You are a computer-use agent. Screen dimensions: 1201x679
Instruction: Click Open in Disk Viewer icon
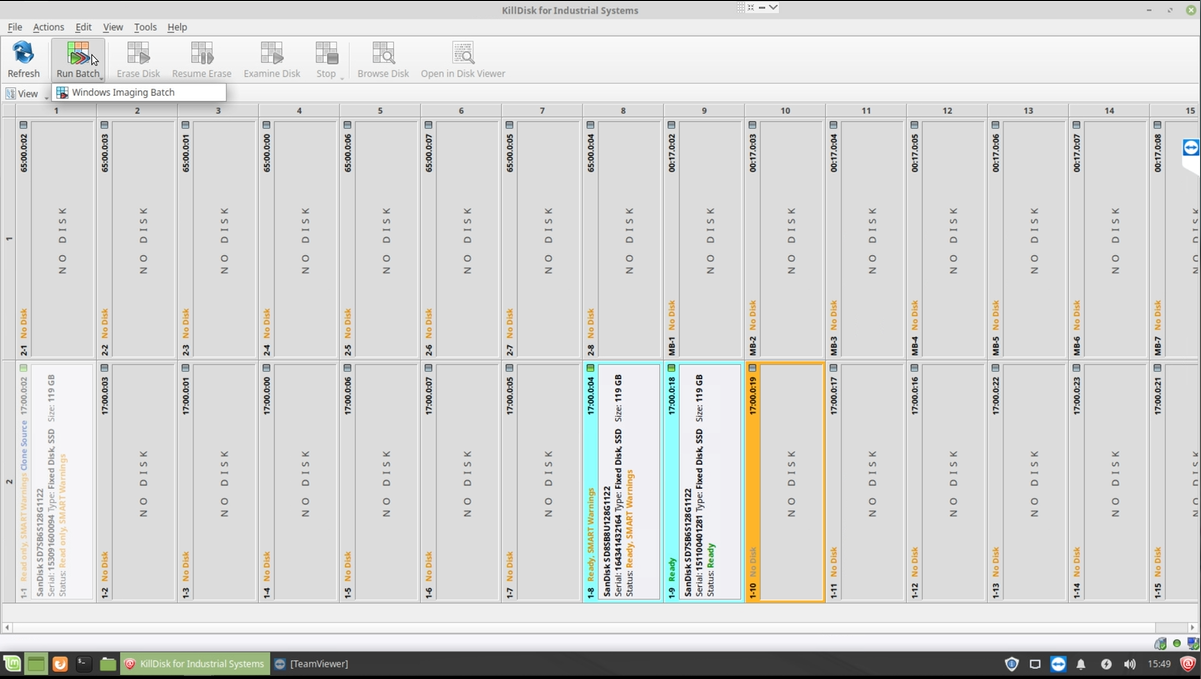click(x=462, y=53)
